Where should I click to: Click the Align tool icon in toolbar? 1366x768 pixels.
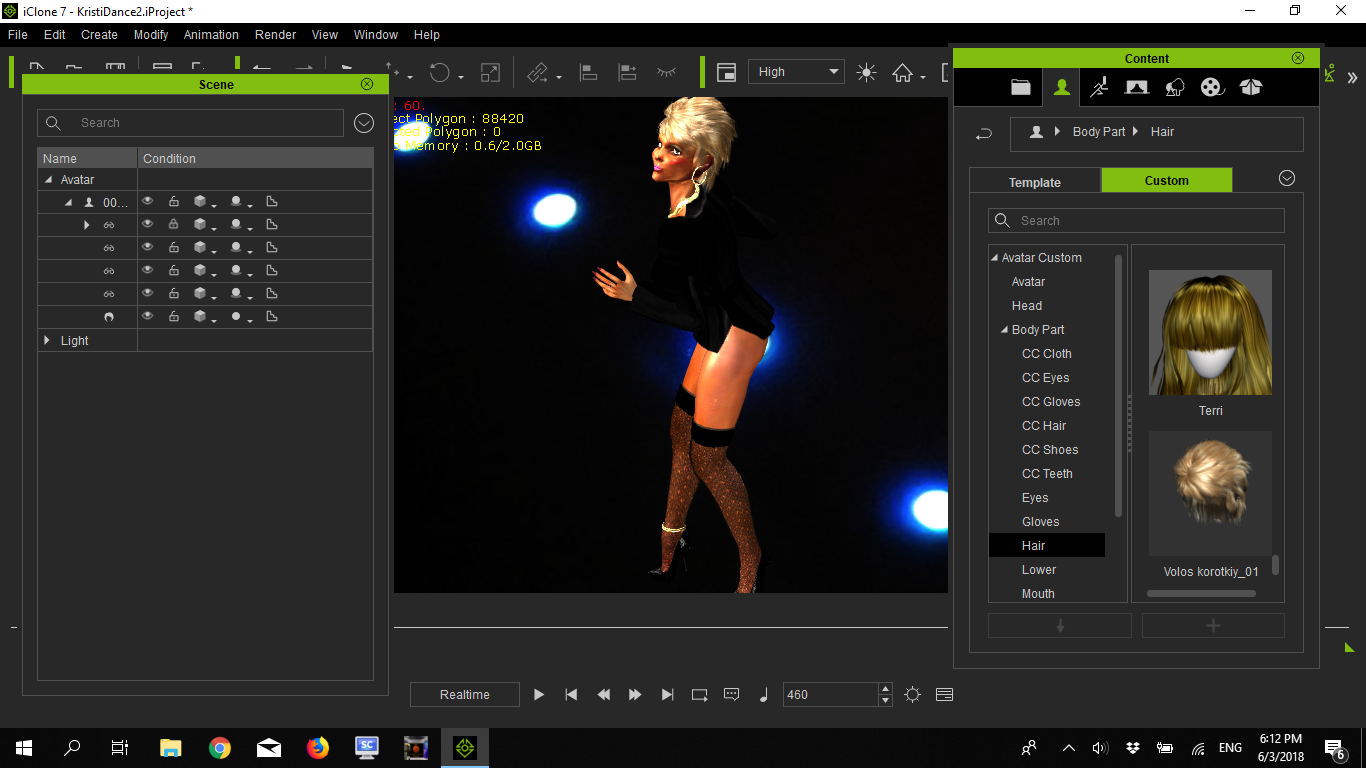click(x=589, y=72)
